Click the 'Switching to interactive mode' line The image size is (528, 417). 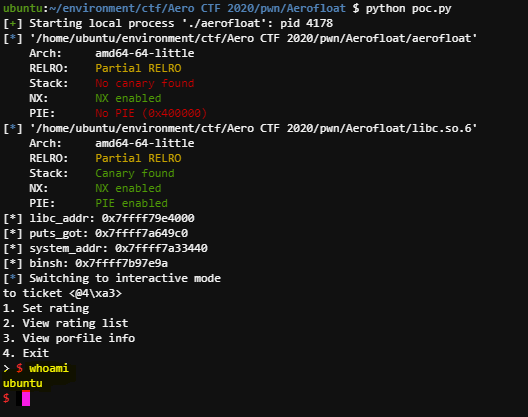(112, 278)
